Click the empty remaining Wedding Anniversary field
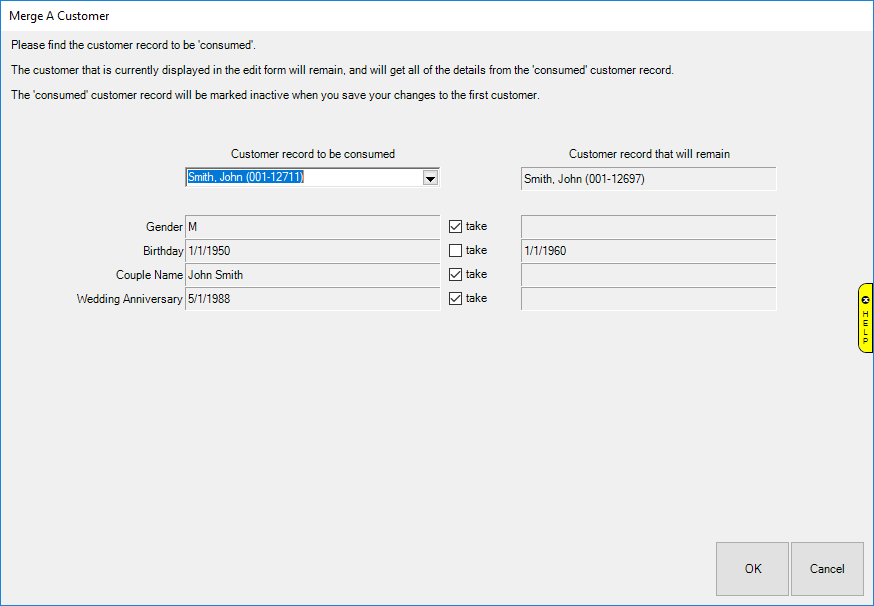Screen dimensions: 874x606 tap(648, 299)
